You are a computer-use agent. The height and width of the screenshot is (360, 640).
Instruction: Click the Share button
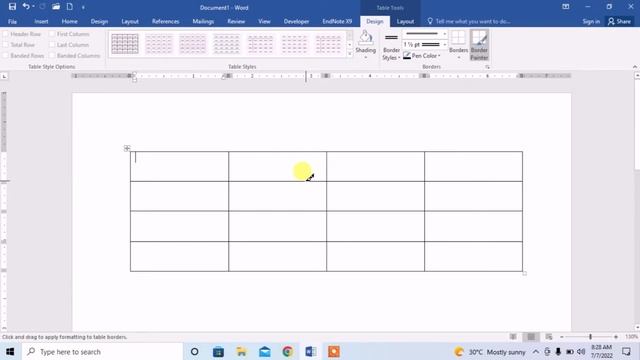tap(619, 21)
